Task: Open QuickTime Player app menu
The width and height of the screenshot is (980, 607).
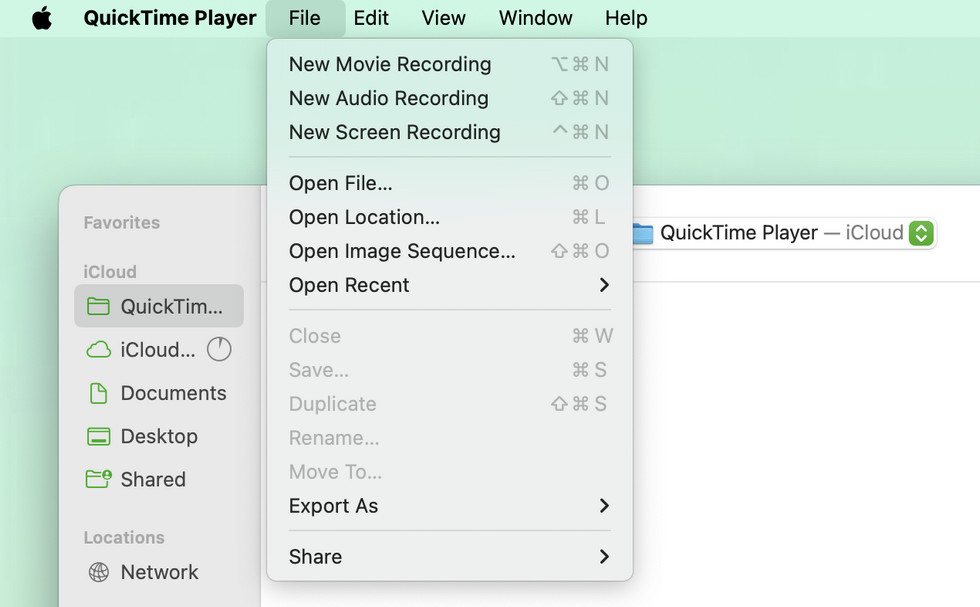Action: (170, 18)
